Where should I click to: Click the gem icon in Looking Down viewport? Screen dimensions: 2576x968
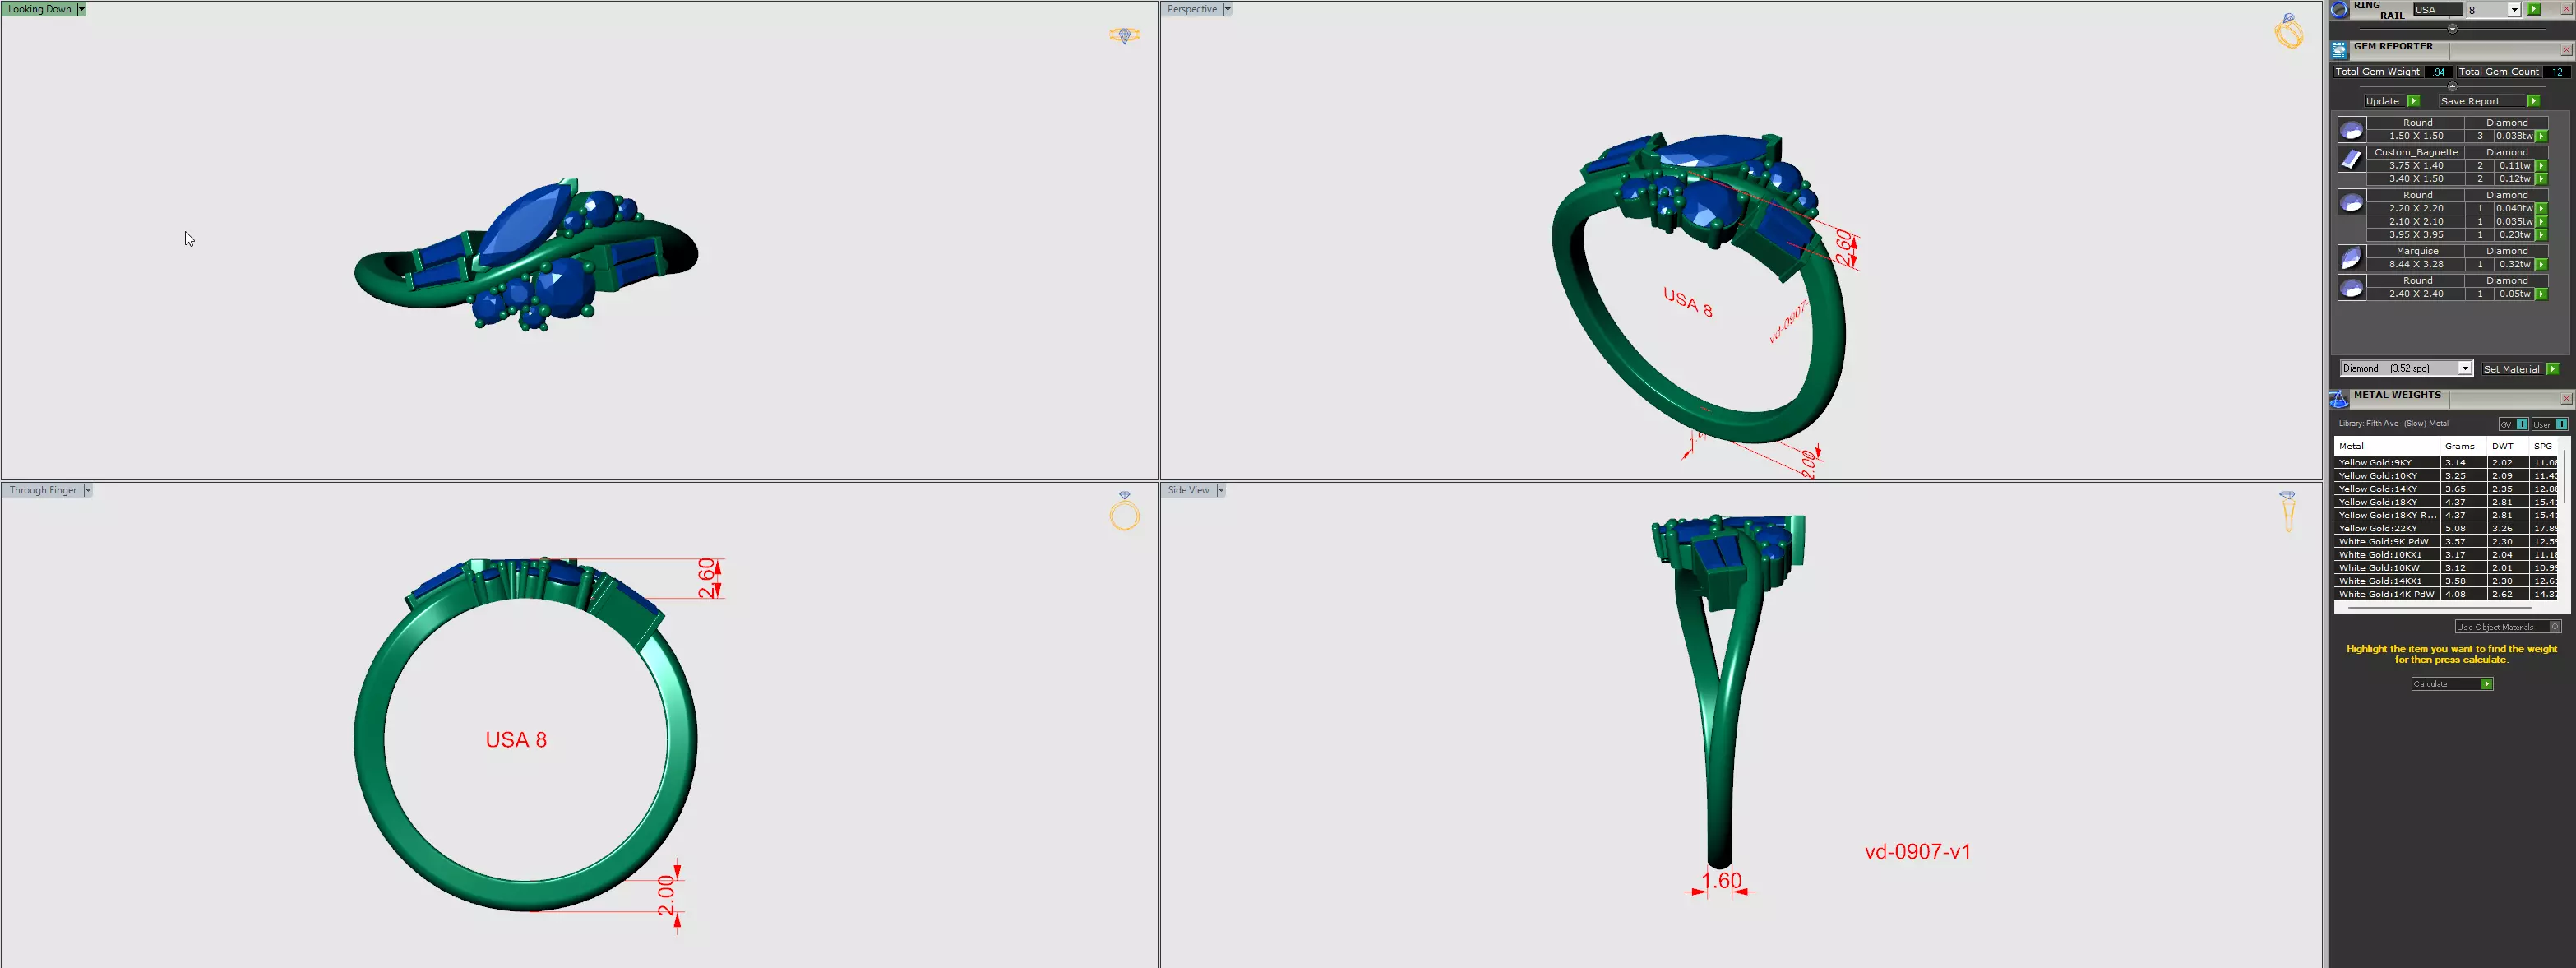tap(1124, 35)
